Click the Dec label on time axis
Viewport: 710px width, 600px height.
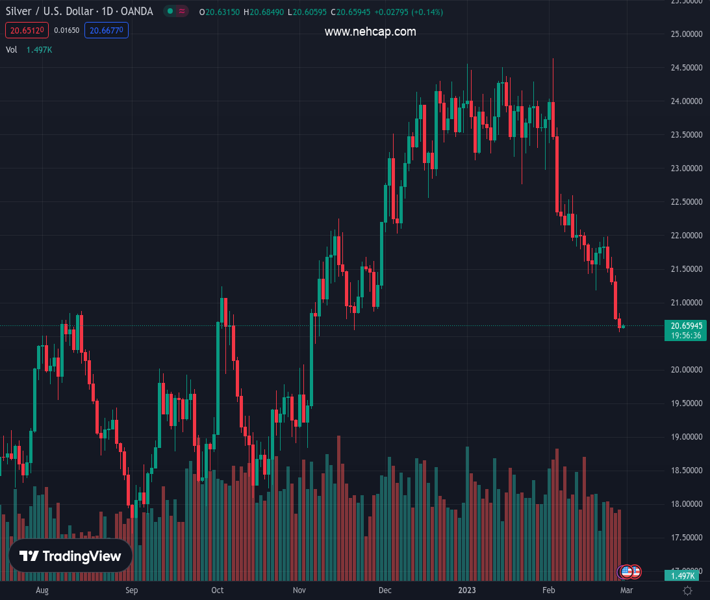(384, 591)
